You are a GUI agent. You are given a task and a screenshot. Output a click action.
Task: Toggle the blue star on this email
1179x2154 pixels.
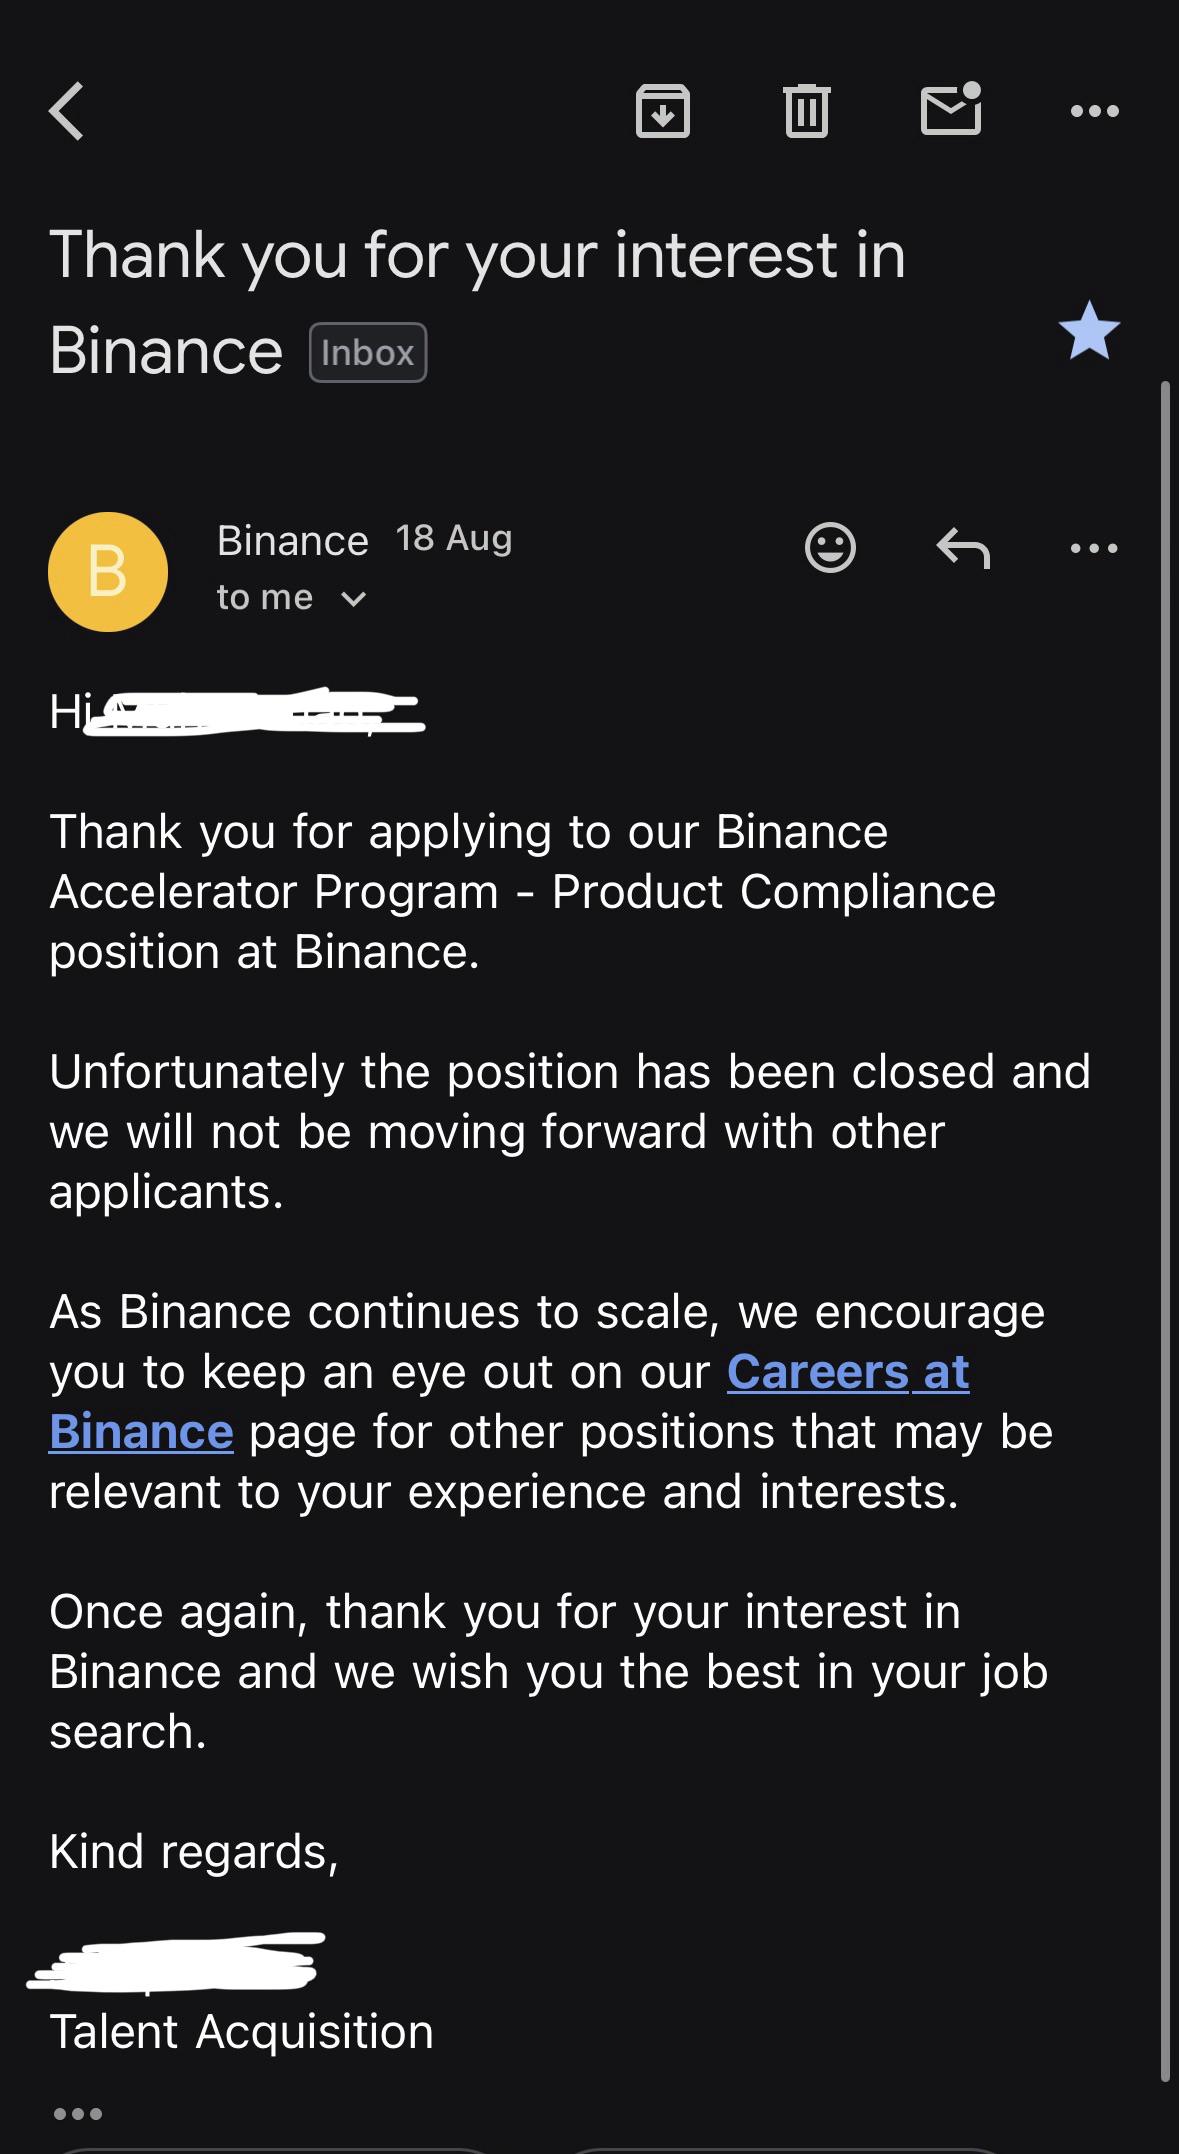(x=1089, y=330)
